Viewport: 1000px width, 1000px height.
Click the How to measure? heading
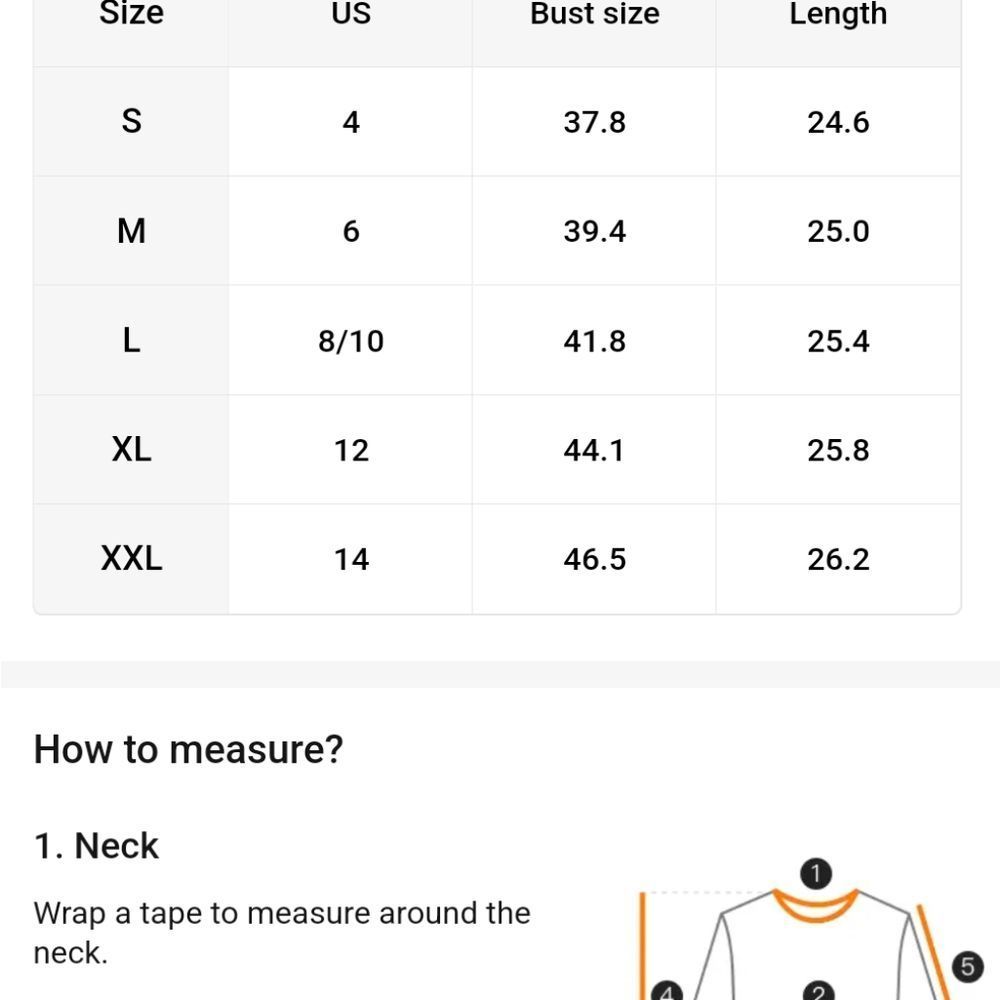coord(188,749)
